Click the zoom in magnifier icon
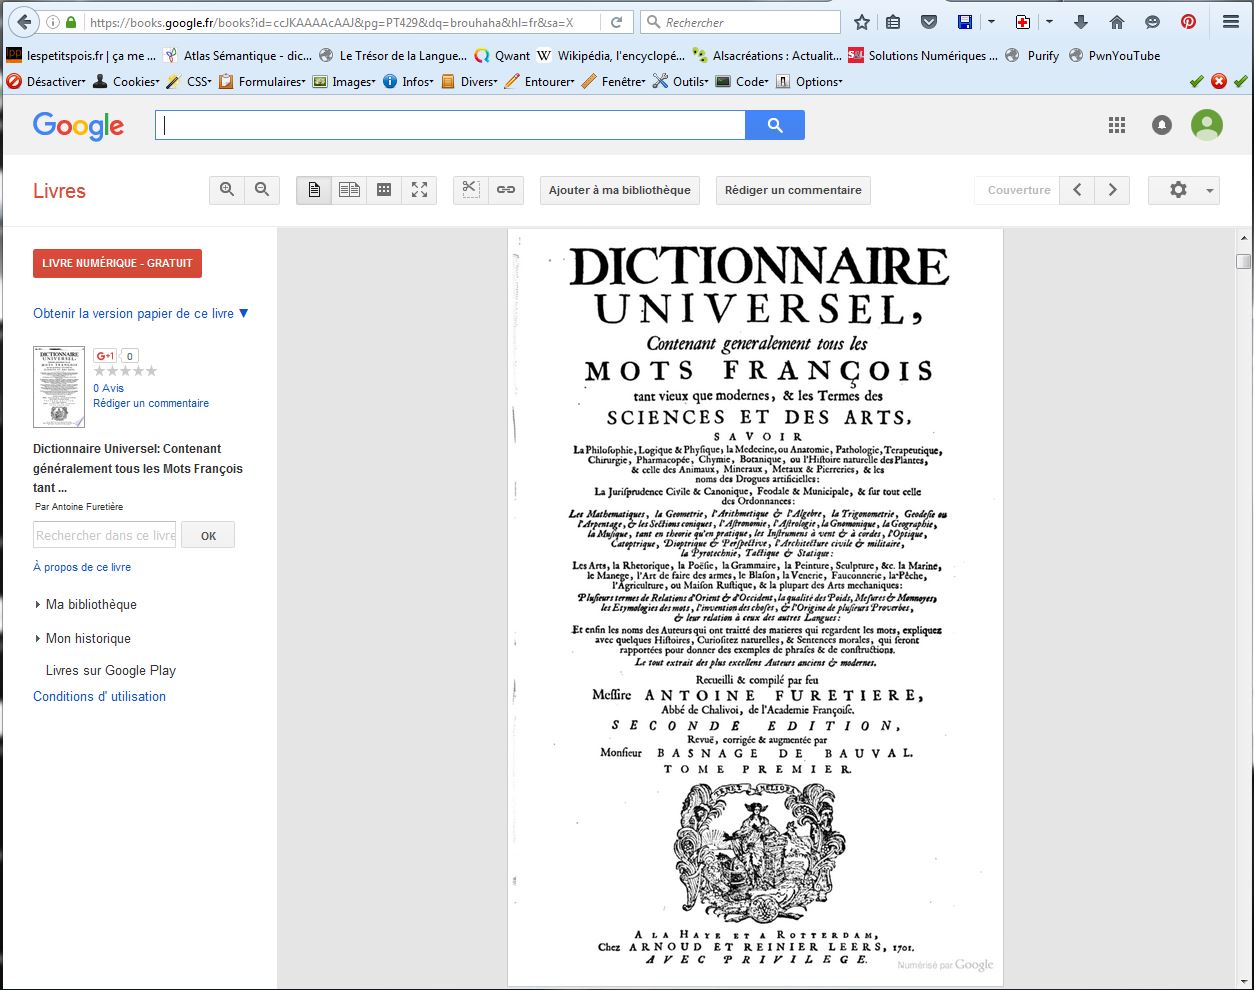This screenshot has width=1254, height=990. 227,190
